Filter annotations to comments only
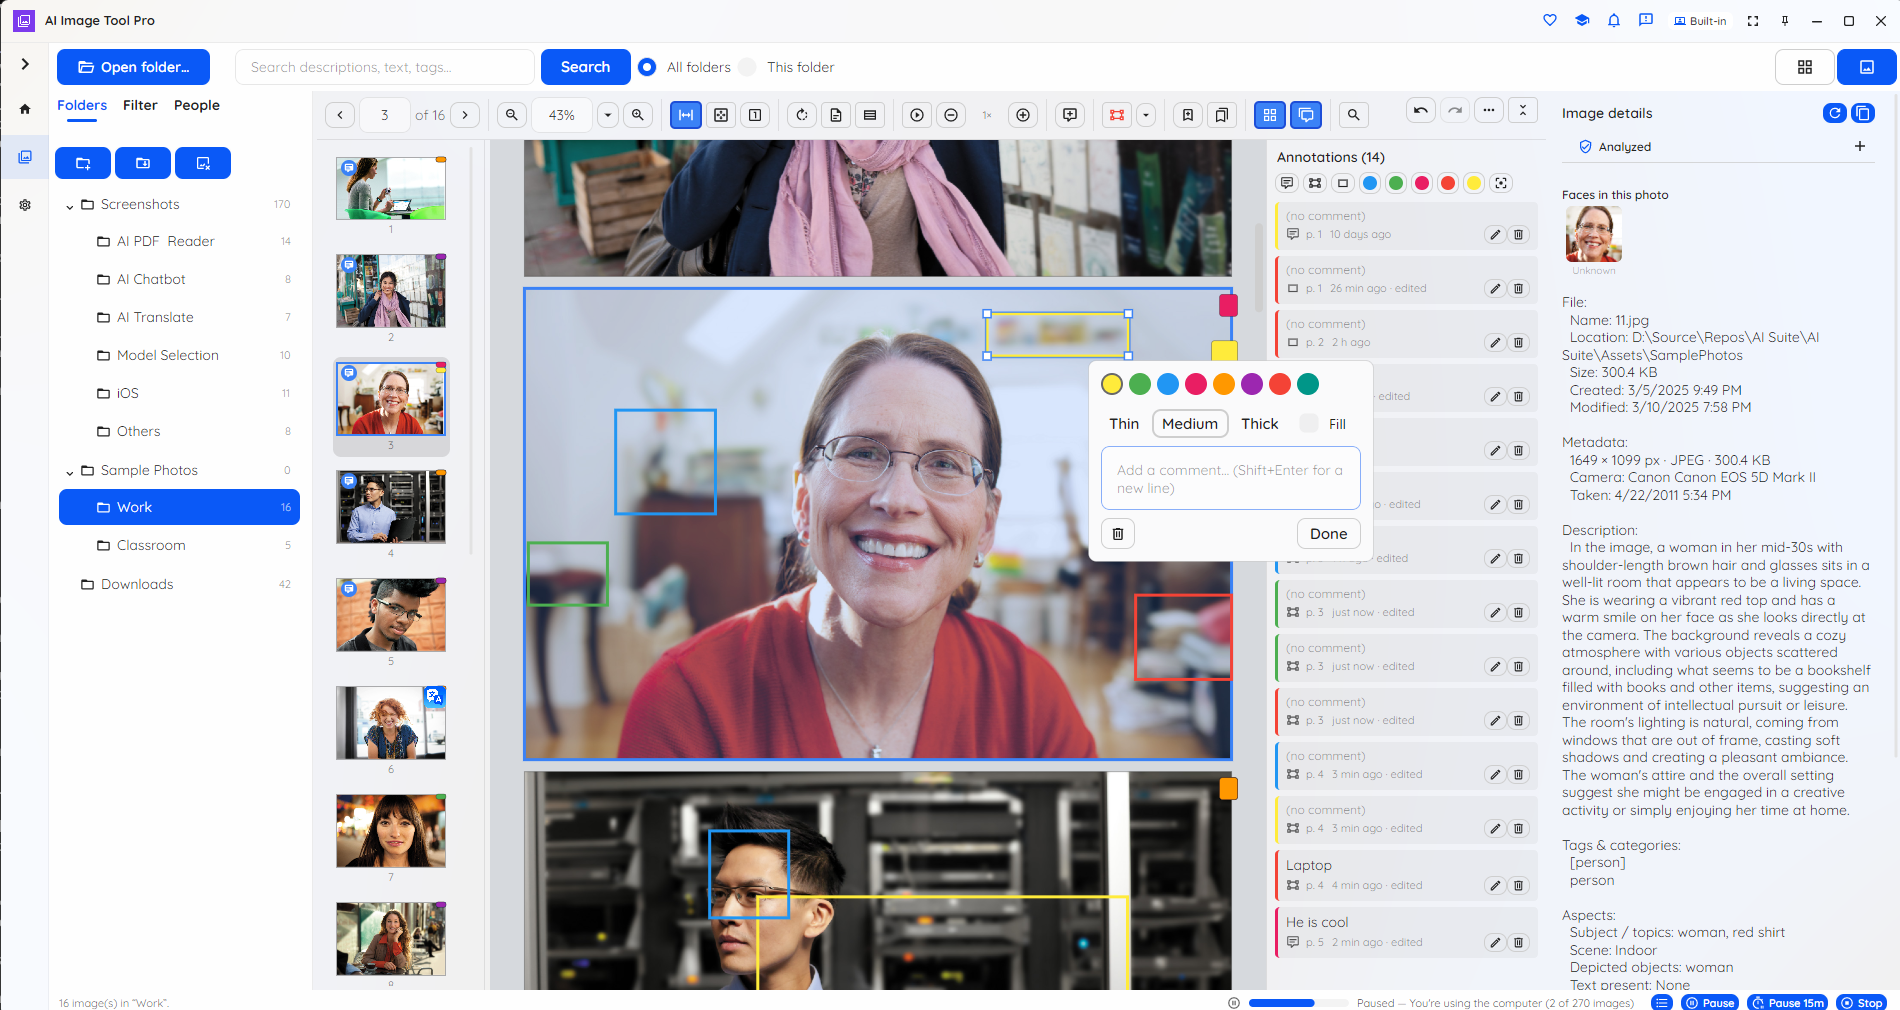The width and height of the screenshot is (1900, 1010). (1287, 183)
